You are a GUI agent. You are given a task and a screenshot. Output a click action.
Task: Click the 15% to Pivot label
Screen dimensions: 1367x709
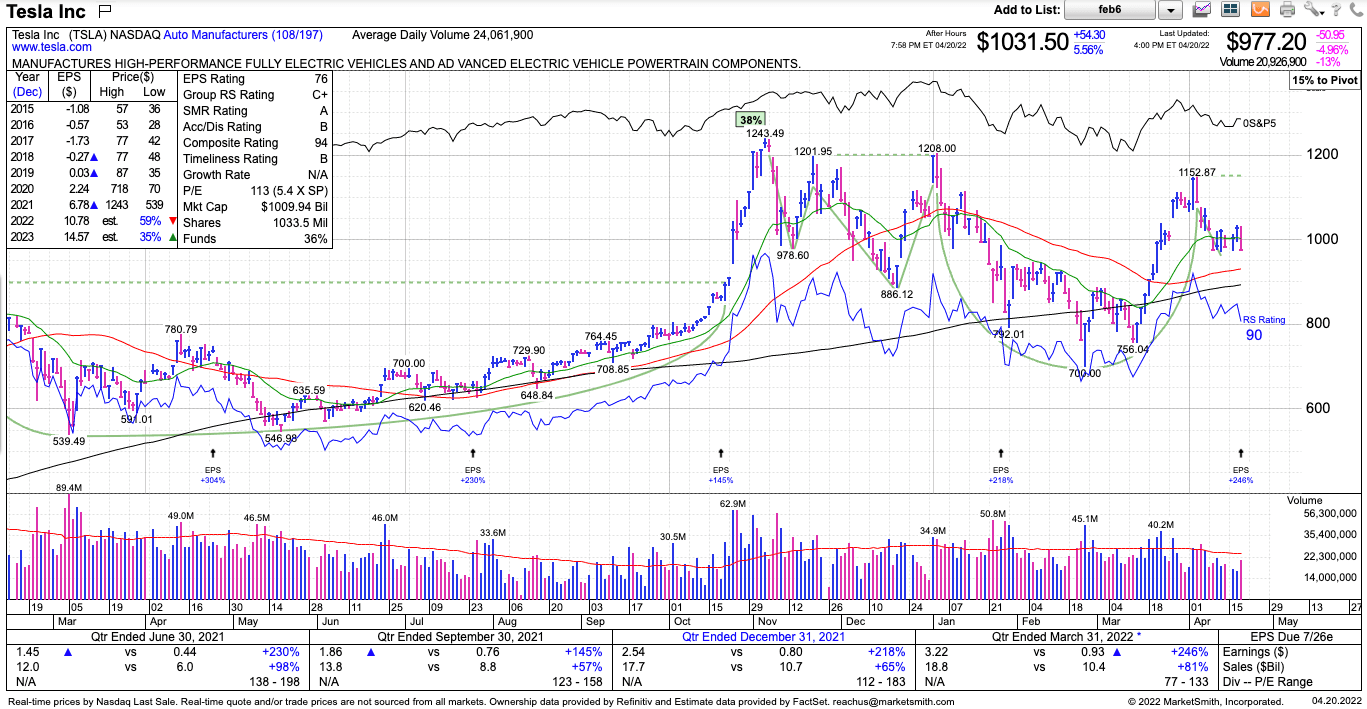(1325, 80)
